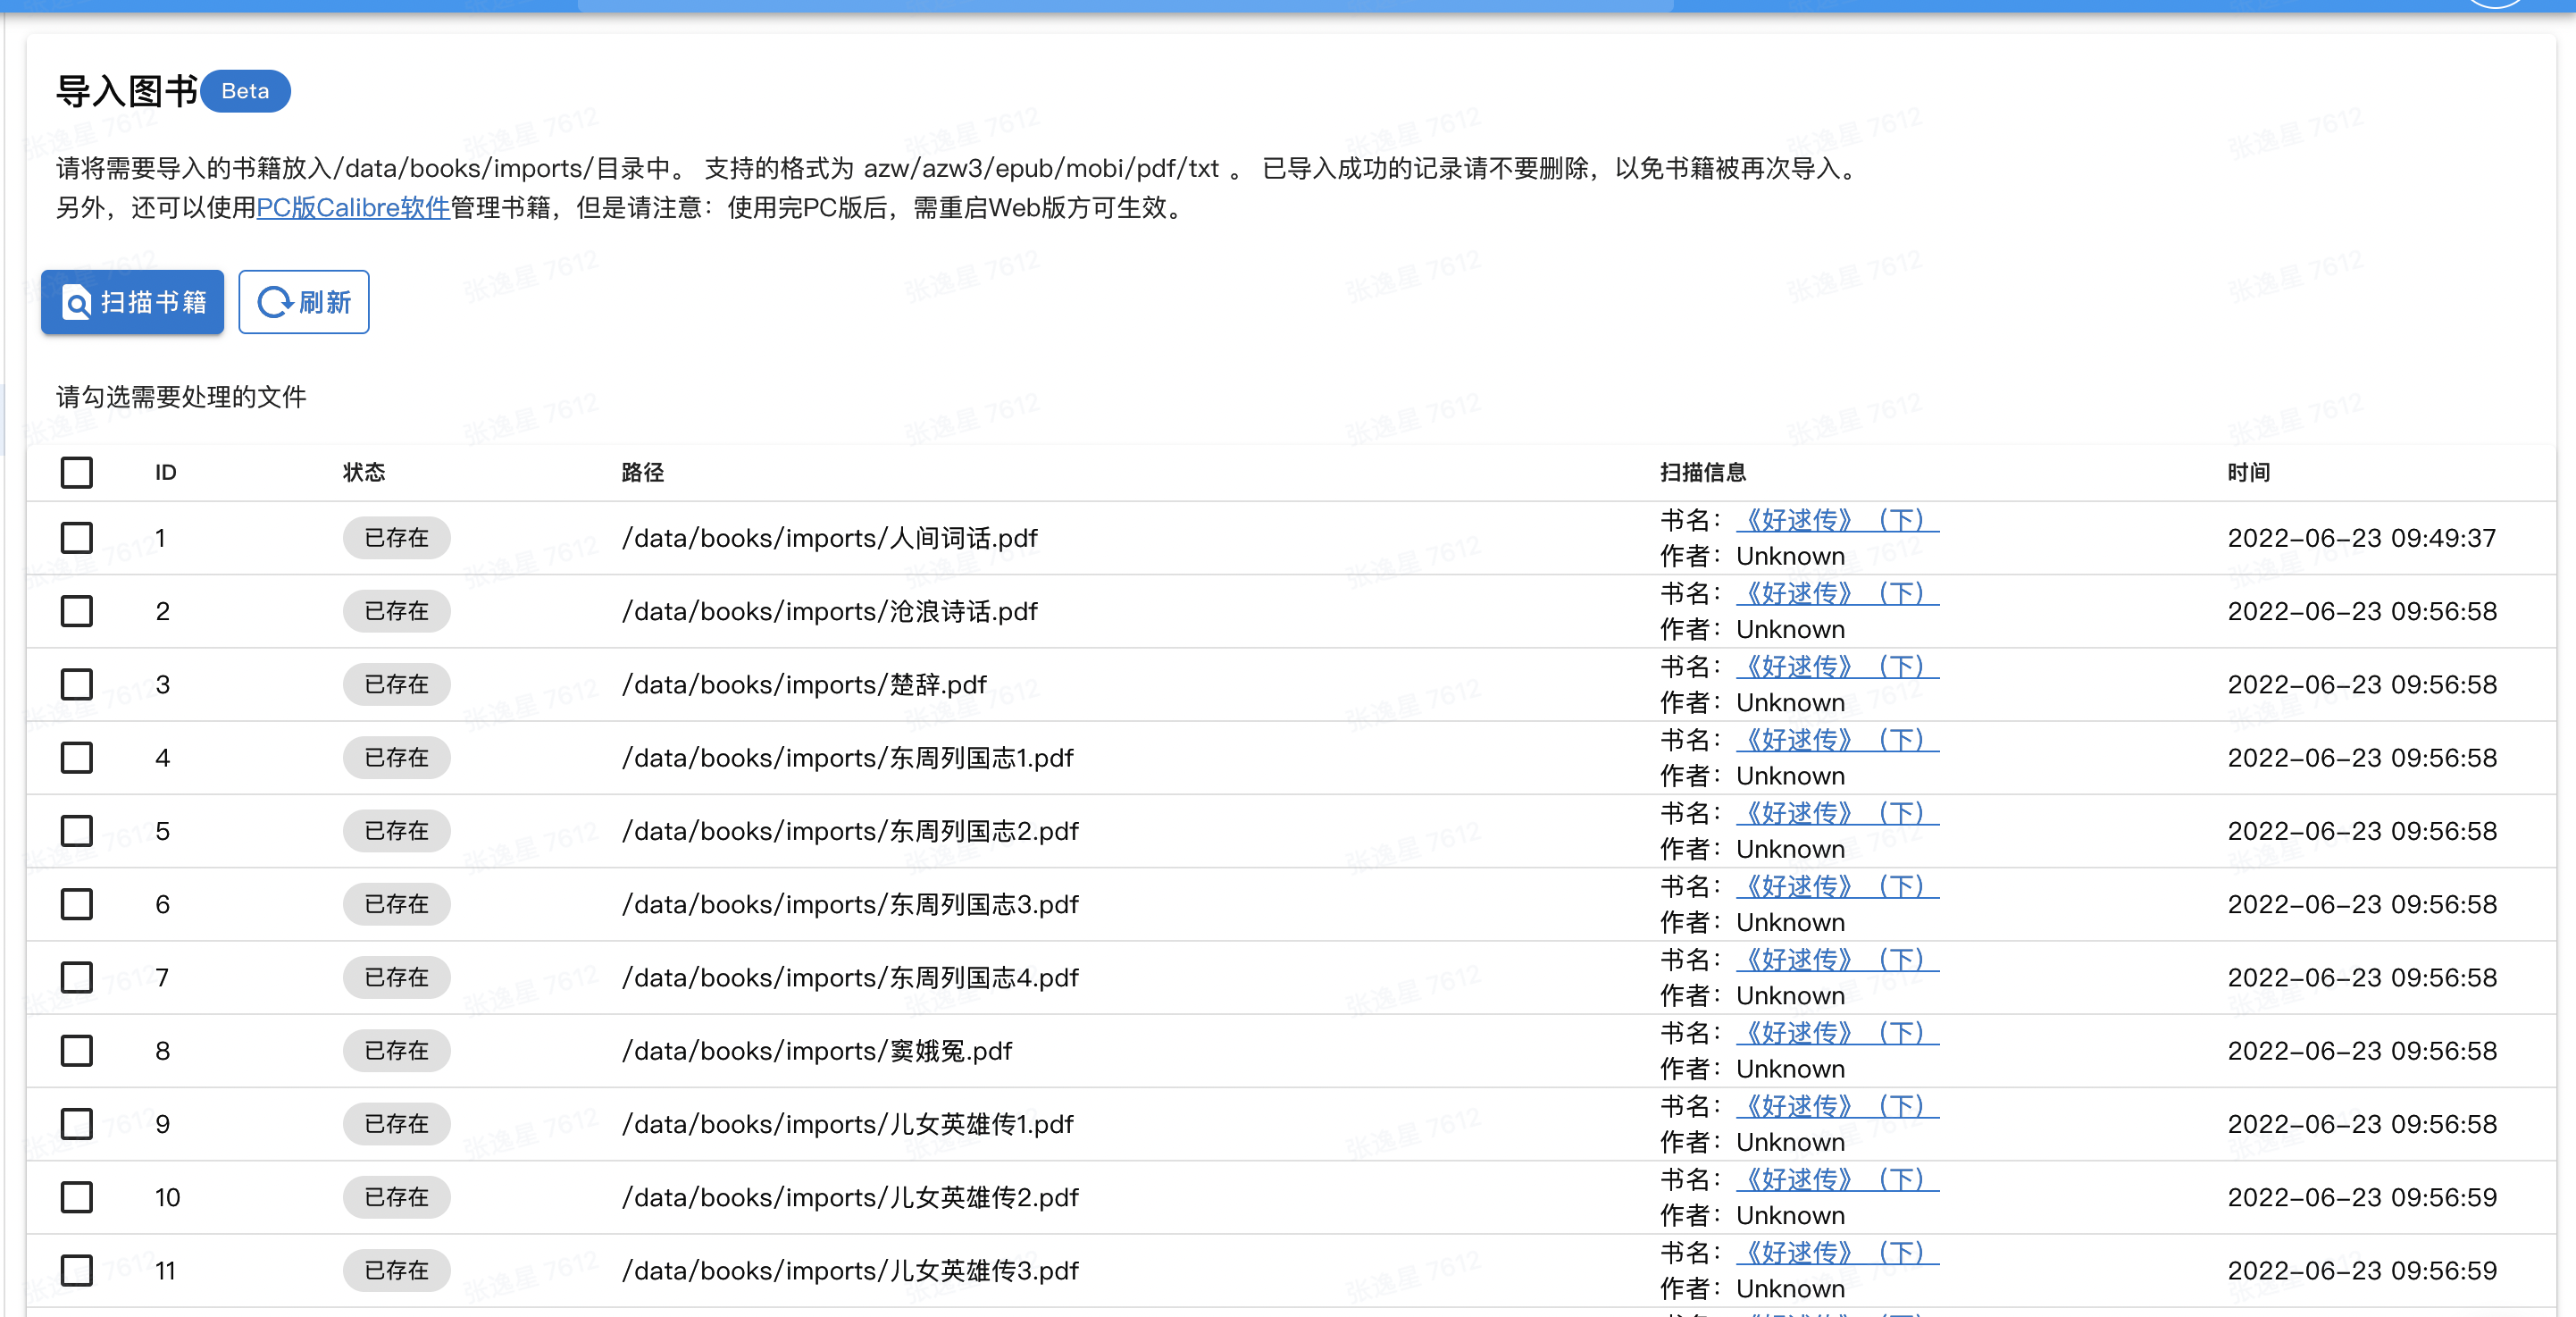Click the magnifier icon on 扫描书籍 button

tap(78, 302)
